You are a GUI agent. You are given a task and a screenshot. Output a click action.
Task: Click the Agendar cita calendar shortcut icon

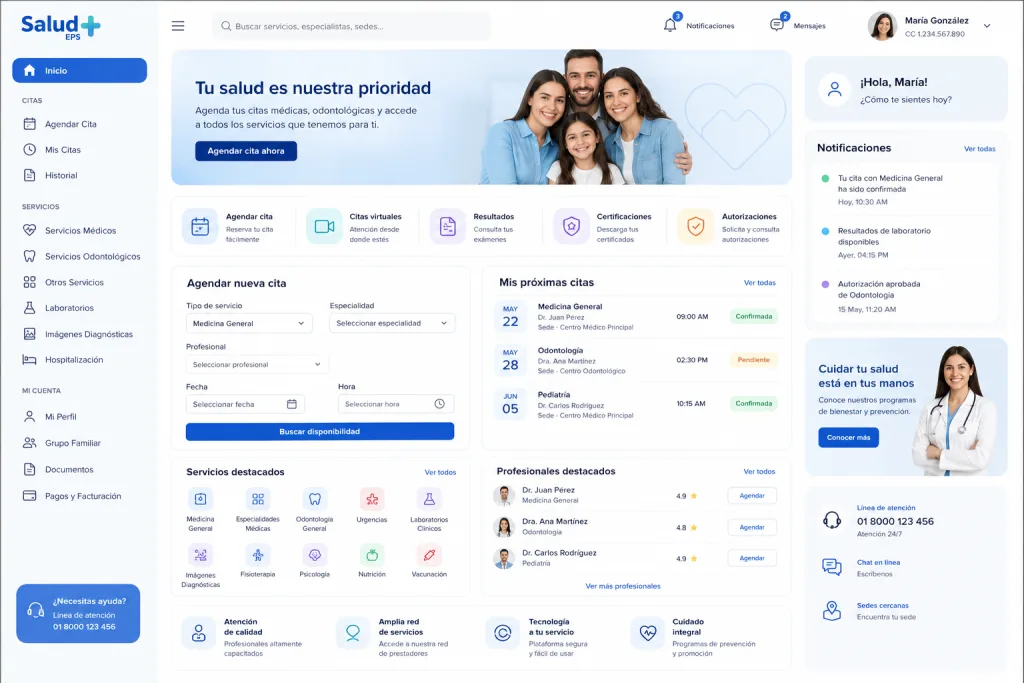pos(200,227)
